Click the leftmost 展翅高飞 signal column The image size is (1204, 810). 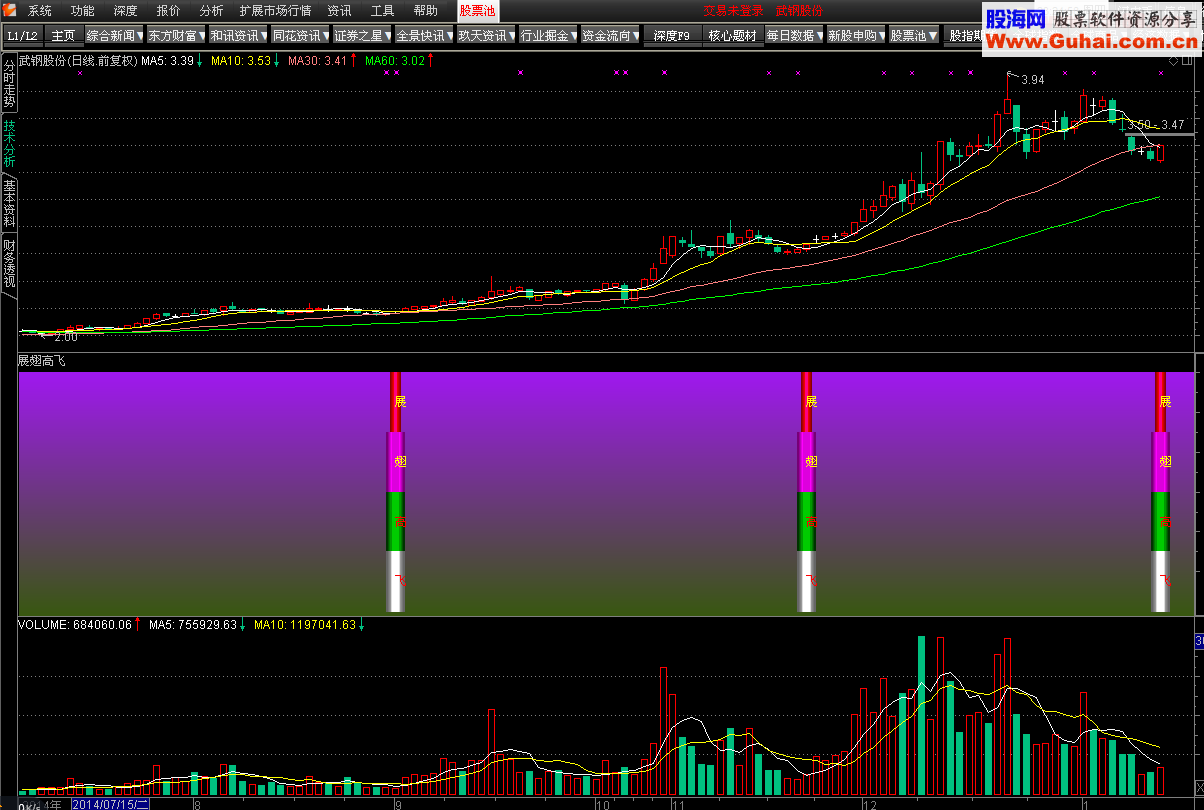396,492
